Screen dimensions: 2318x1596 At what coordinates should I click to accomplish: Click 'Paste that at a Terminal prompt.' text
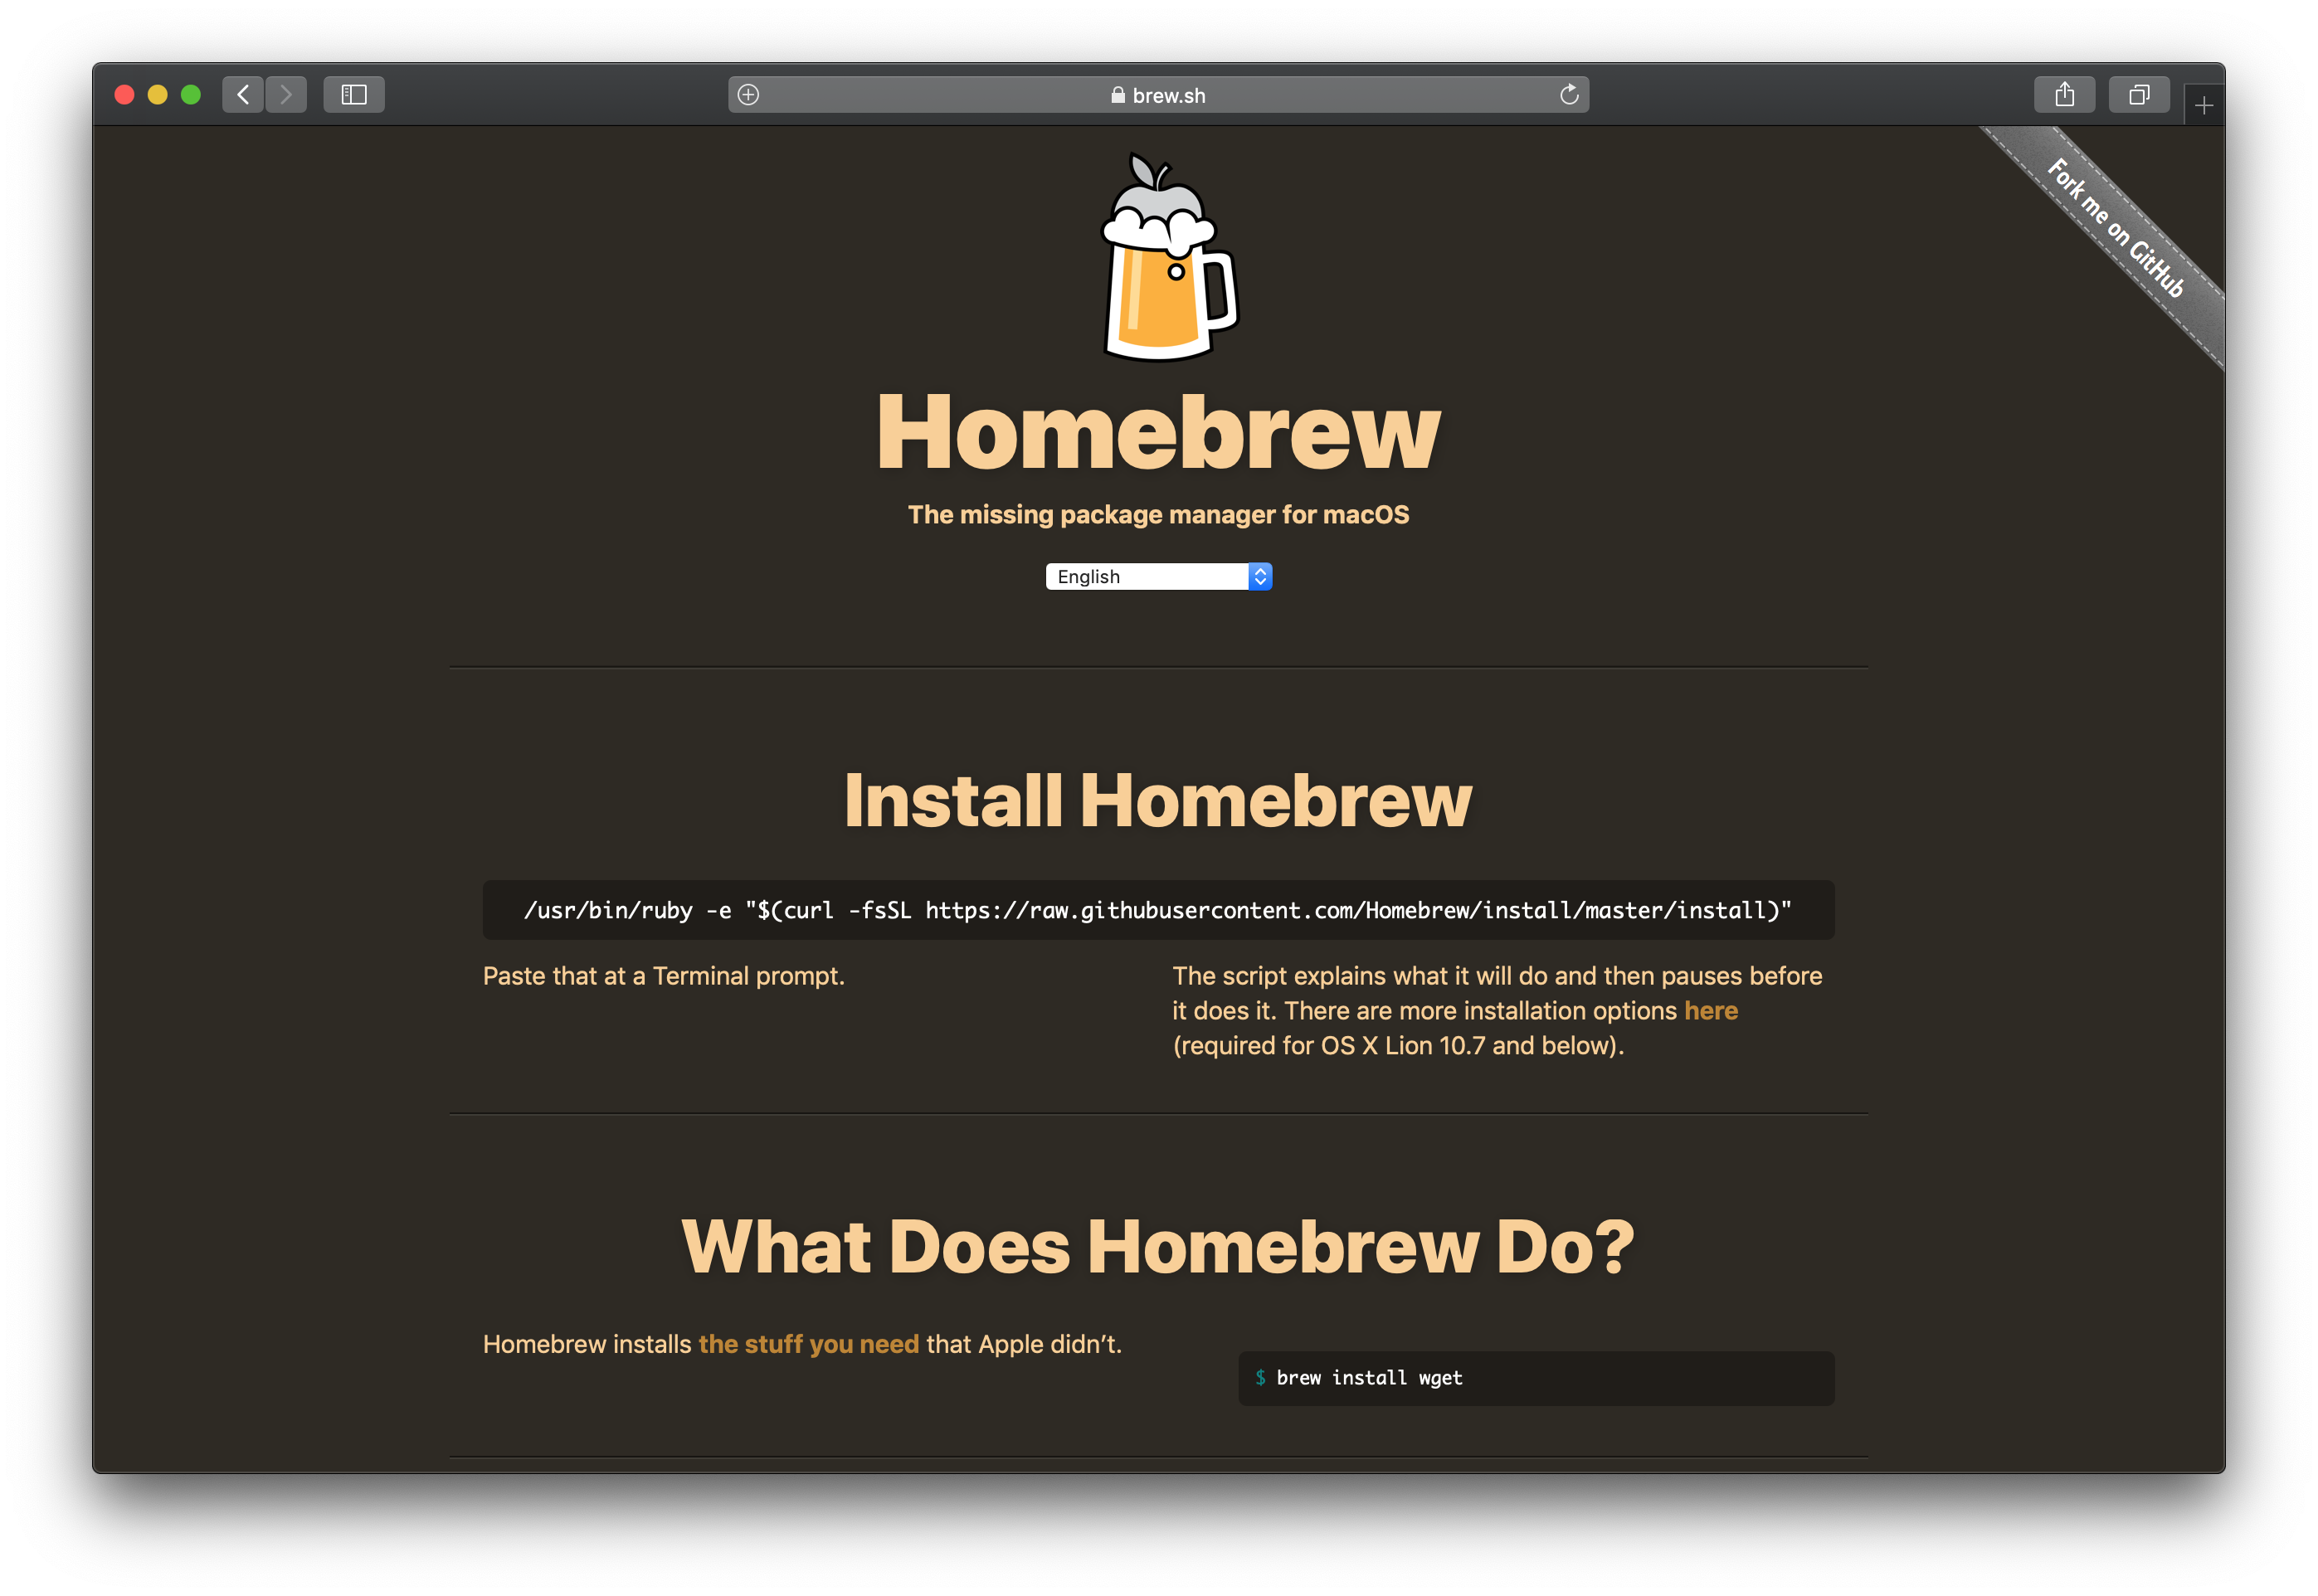point(664,976)
